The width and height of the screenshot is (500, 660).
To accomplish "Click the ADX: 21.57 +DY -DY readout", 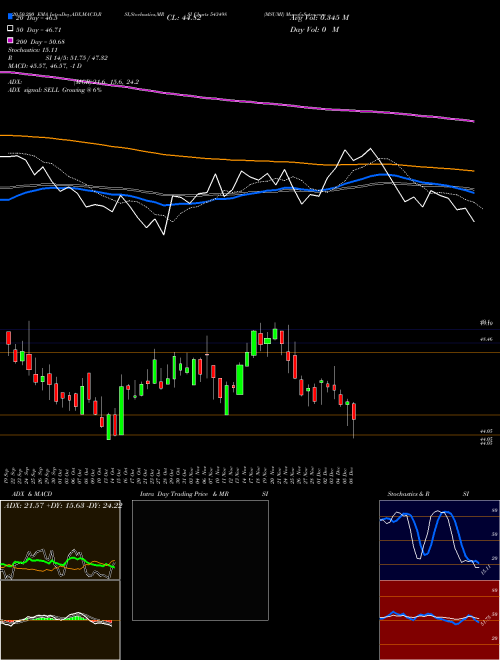I will (x=63, y=506).
